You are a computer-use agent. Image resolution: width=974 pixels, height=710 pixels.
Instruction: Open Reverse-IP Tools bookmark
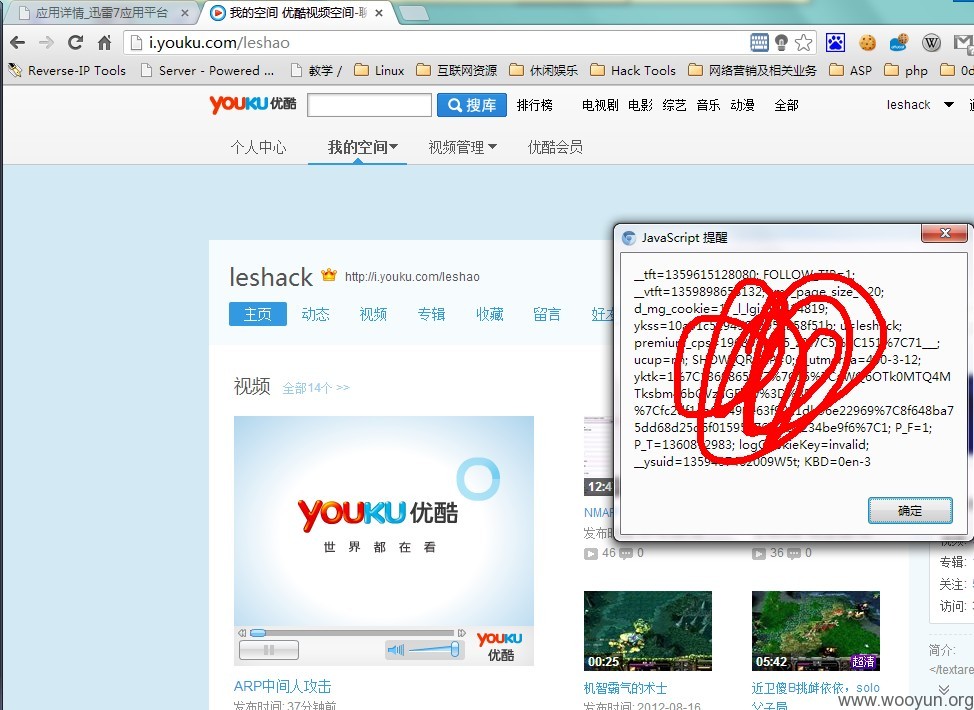click(x=67, y=71)
